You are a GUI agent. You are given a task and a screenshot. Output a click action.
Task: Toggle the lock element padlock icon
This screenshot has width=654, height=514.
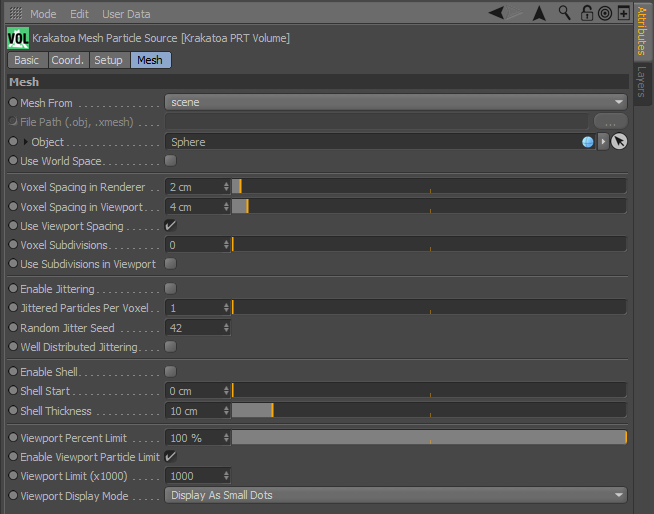click(x=586, y=13)
